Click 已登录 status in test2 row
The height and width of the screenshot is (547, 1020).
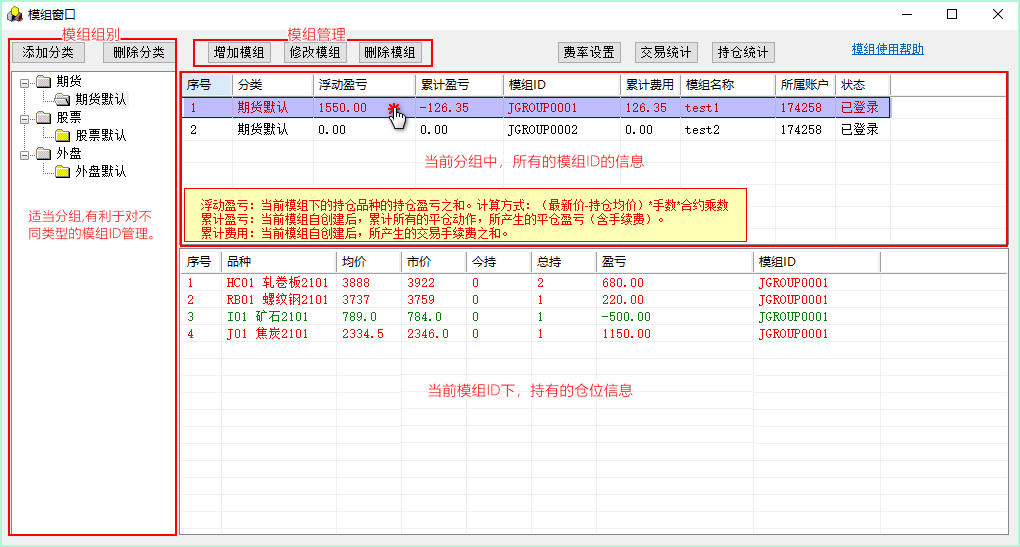coord(859,129)
